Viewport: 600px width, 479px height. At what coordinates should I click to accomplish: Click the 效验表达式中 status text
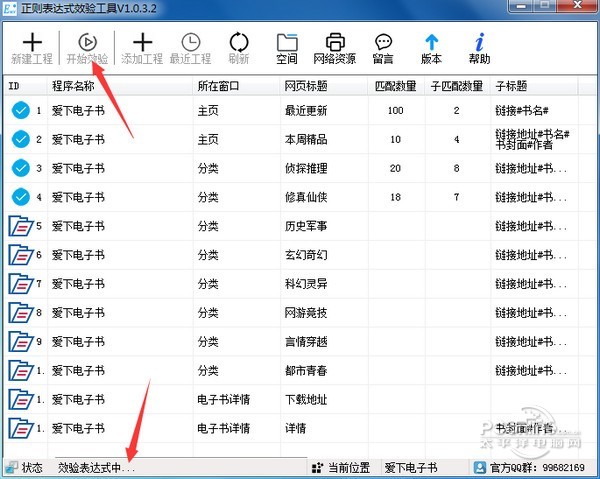point(96,468)
